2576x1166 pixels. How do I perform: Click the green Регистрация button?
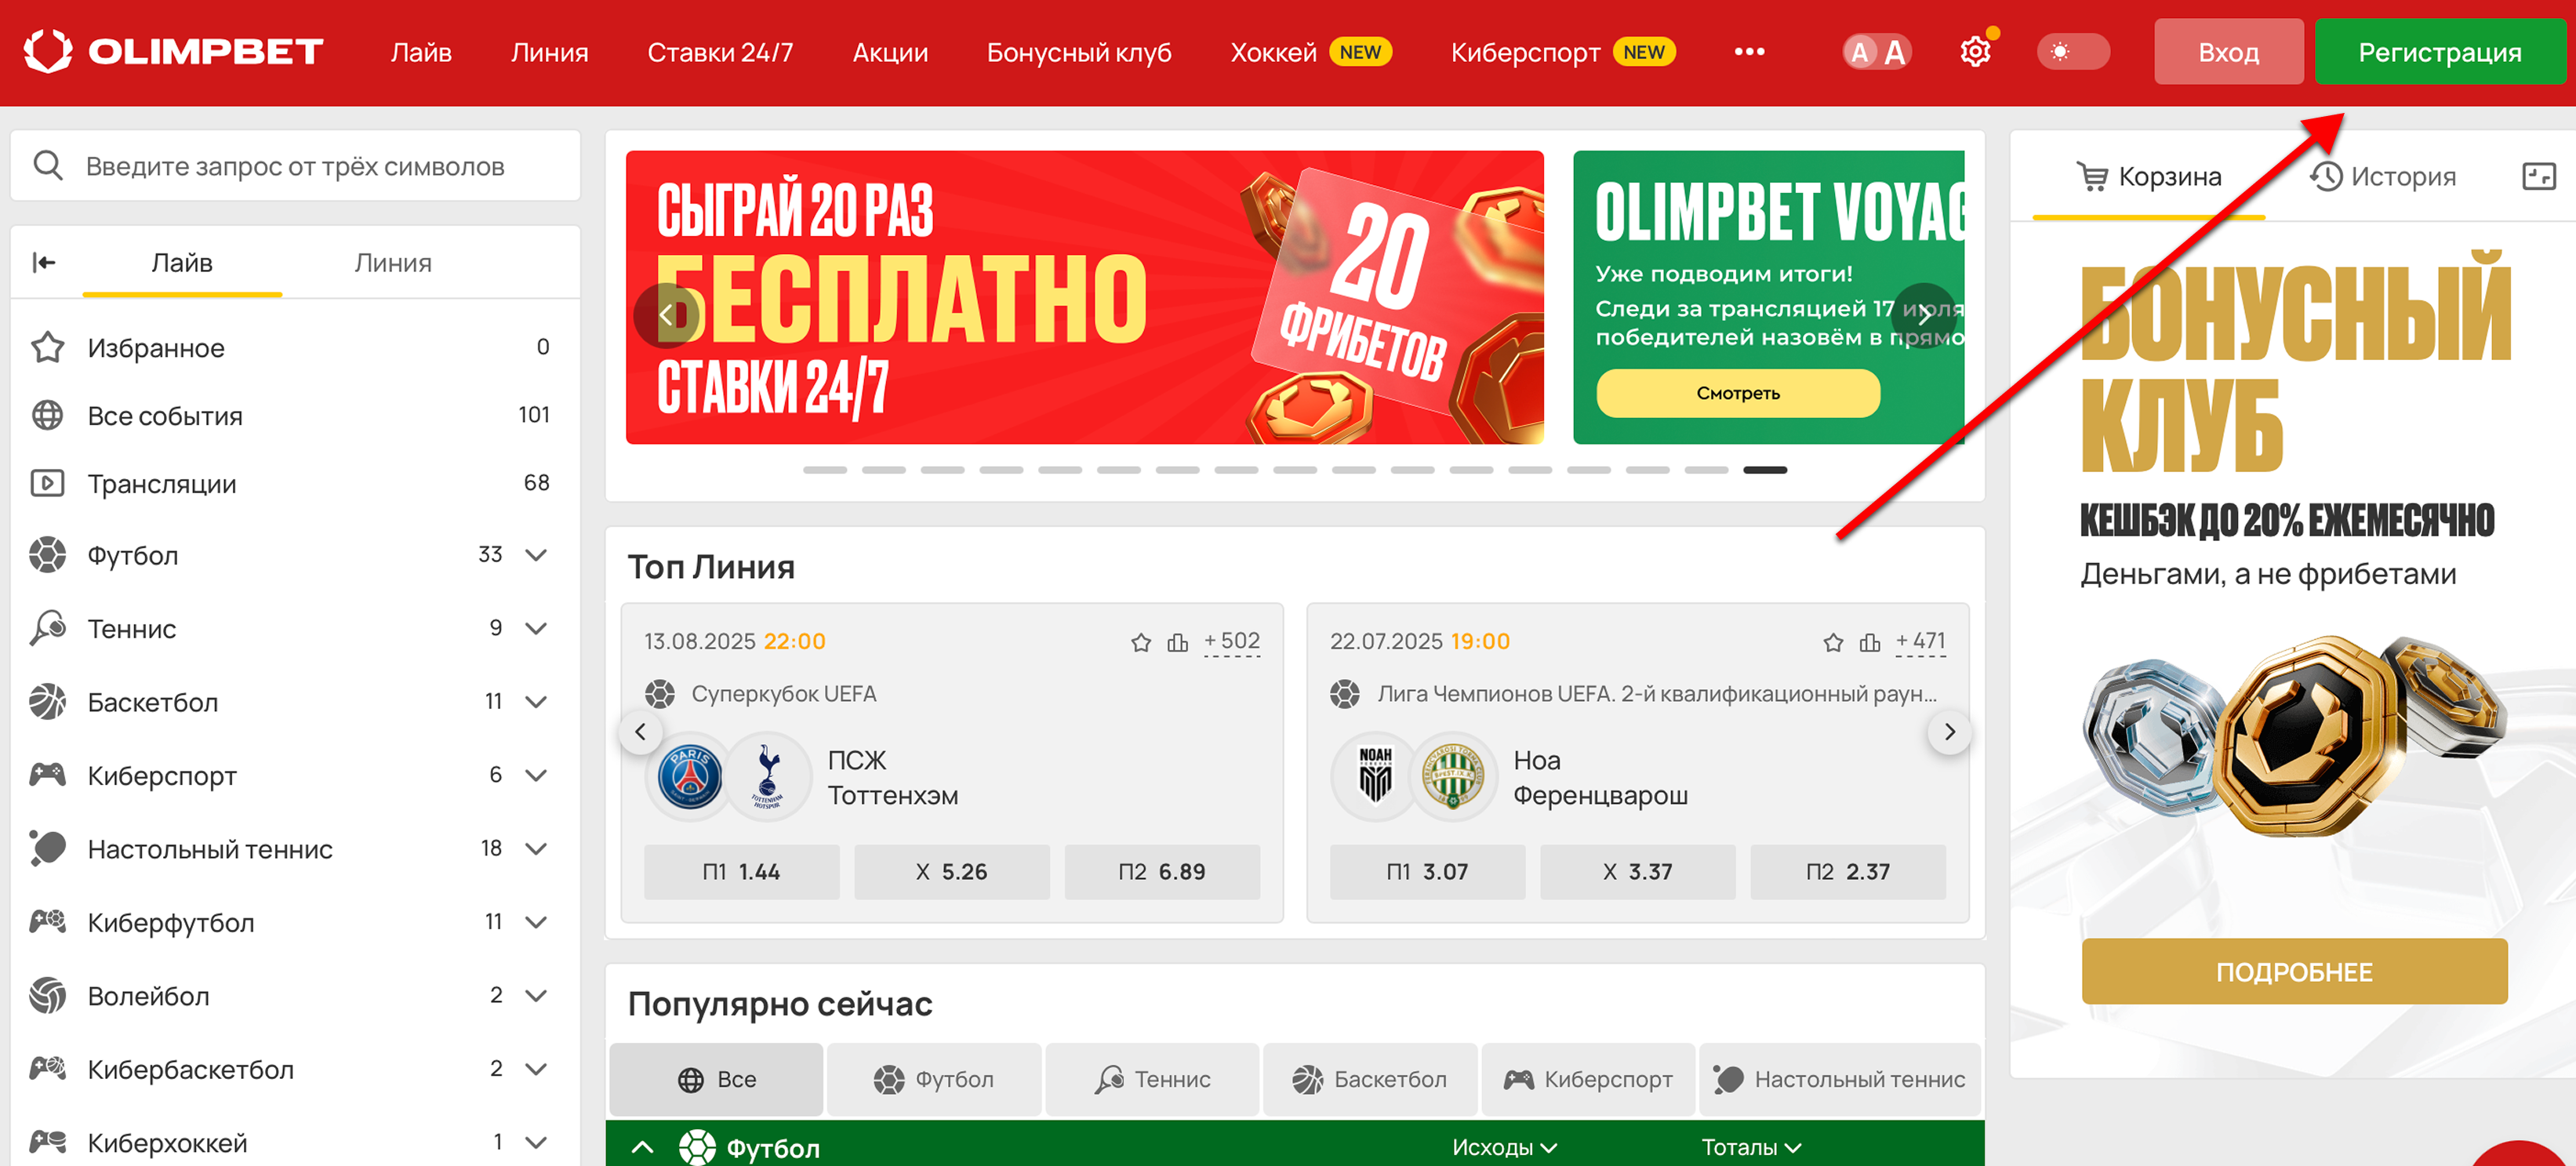2439,51
